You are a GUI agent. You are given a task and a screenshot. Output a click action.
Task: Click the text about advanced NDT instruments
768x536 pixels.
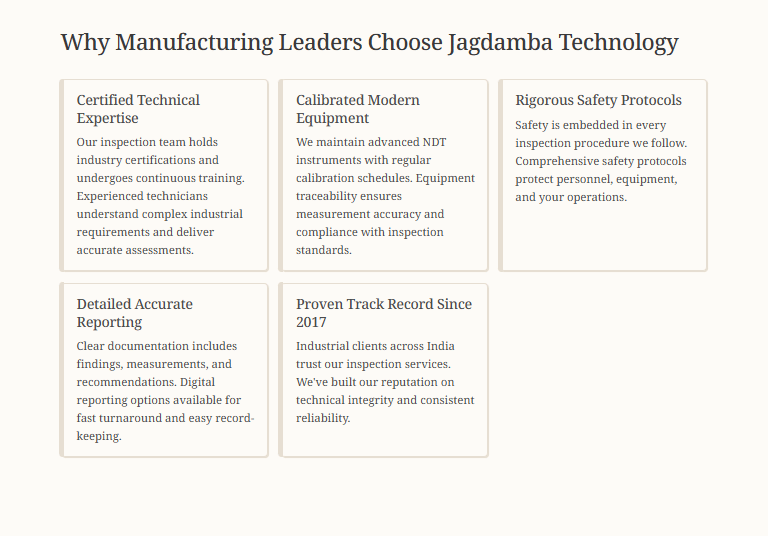(x=385, y=196)
